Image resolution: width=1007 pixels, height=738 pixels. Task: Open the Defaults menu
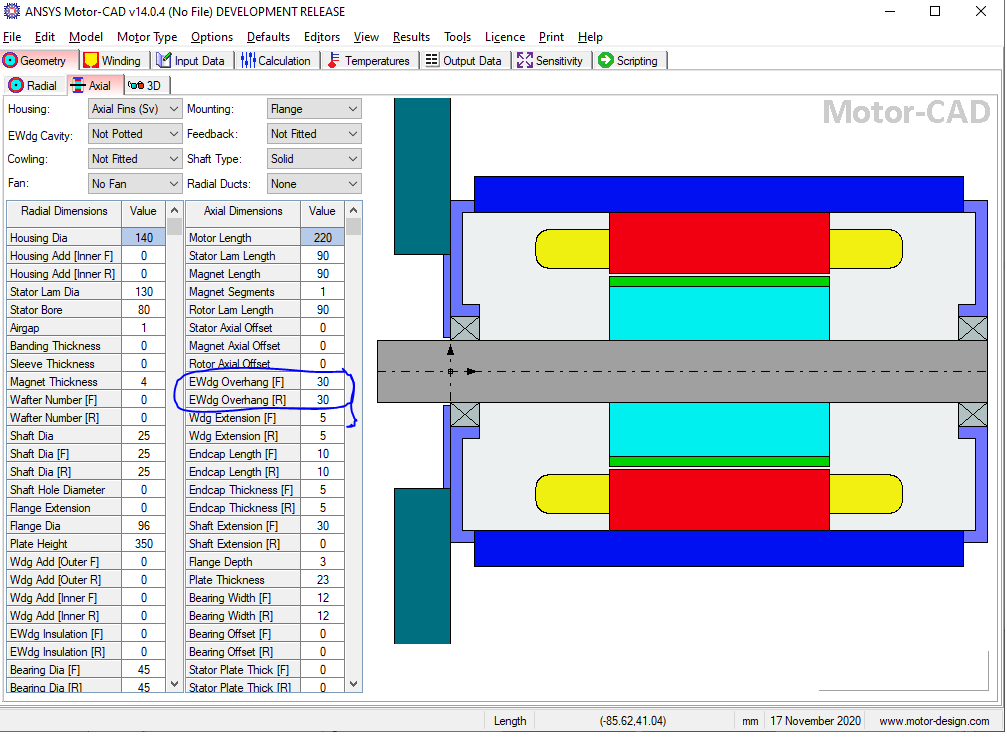268,37
